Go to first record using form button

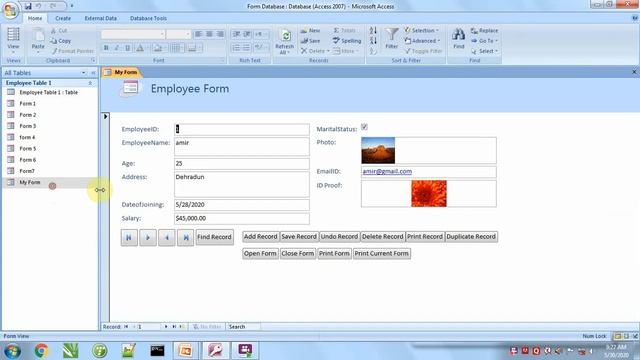point(129,238)
